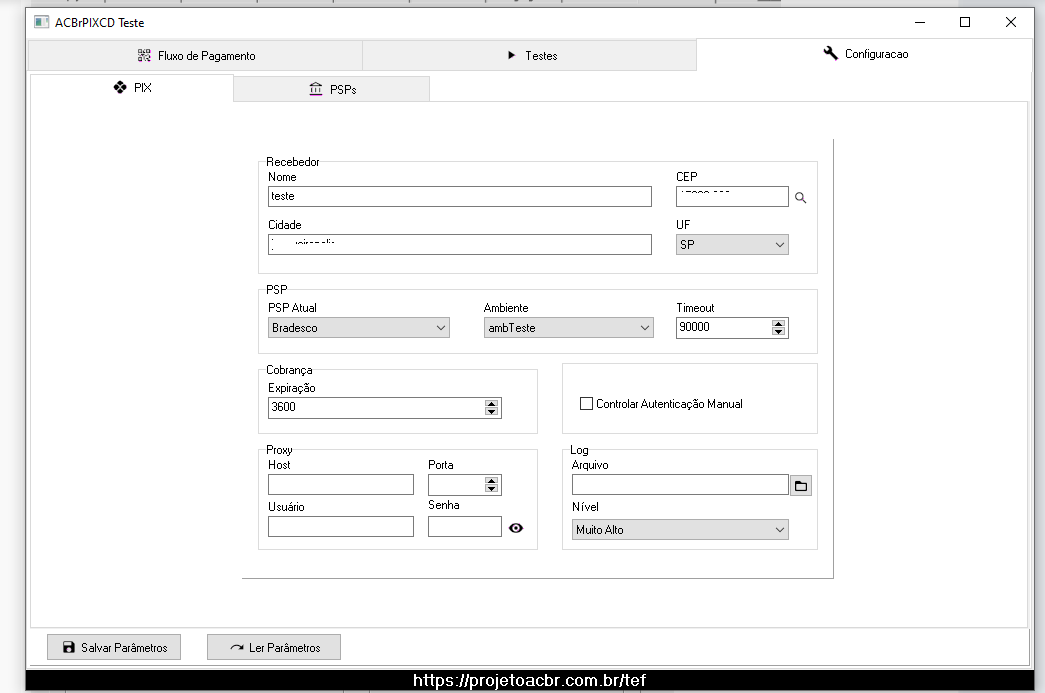Image resolution: width=1045 pixels, height=693 pixels.
Task: Open the Testes tab
Action: click(530, 56)
